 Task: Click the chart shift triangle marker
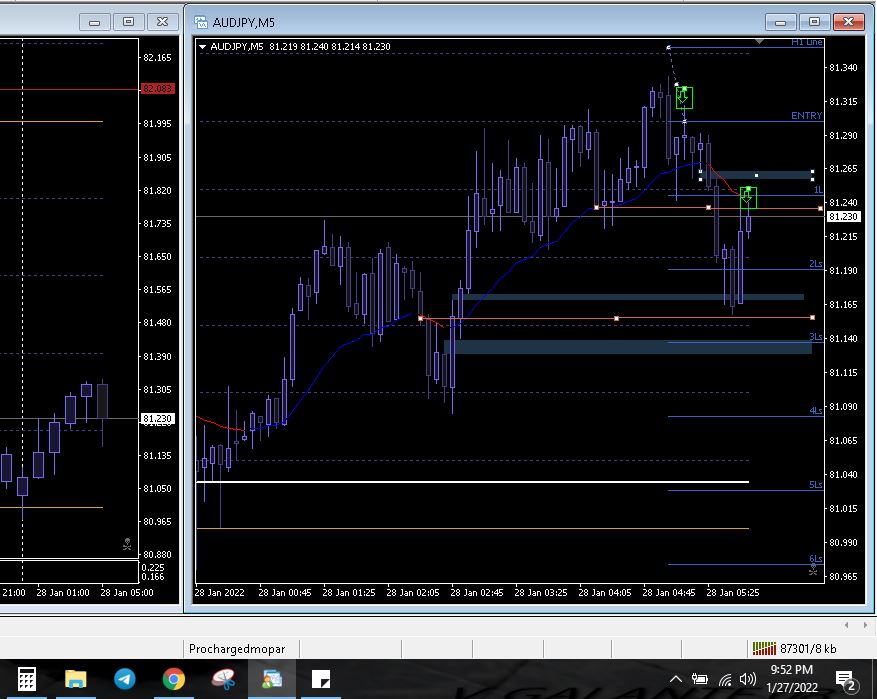point(760,43)
